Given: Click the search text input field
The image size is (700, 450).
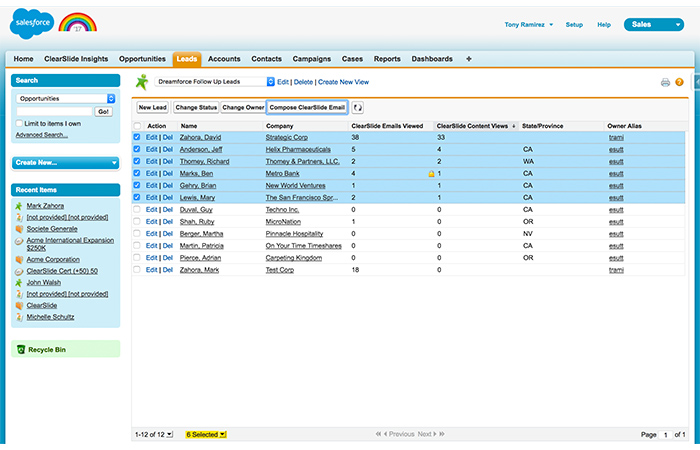Looking at the screenshot, I should (x=54, y=112).
